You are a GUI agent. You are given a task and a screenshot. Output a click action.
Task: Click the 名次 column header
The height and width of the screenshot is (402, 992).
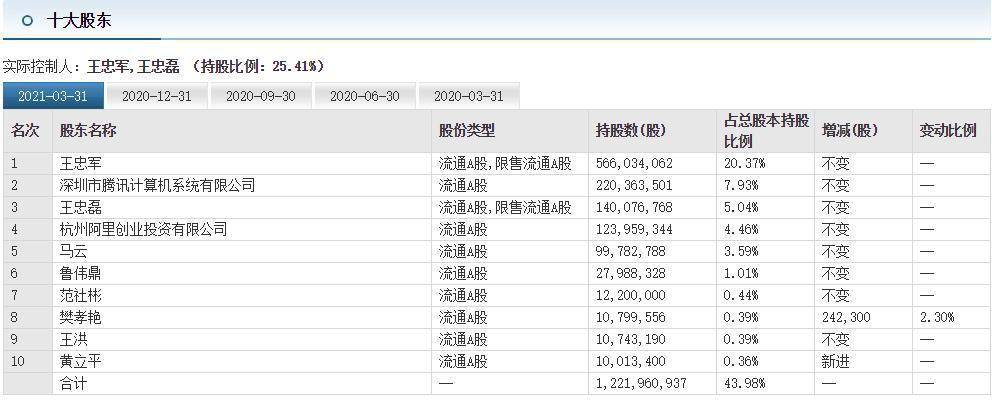point(25,131)
